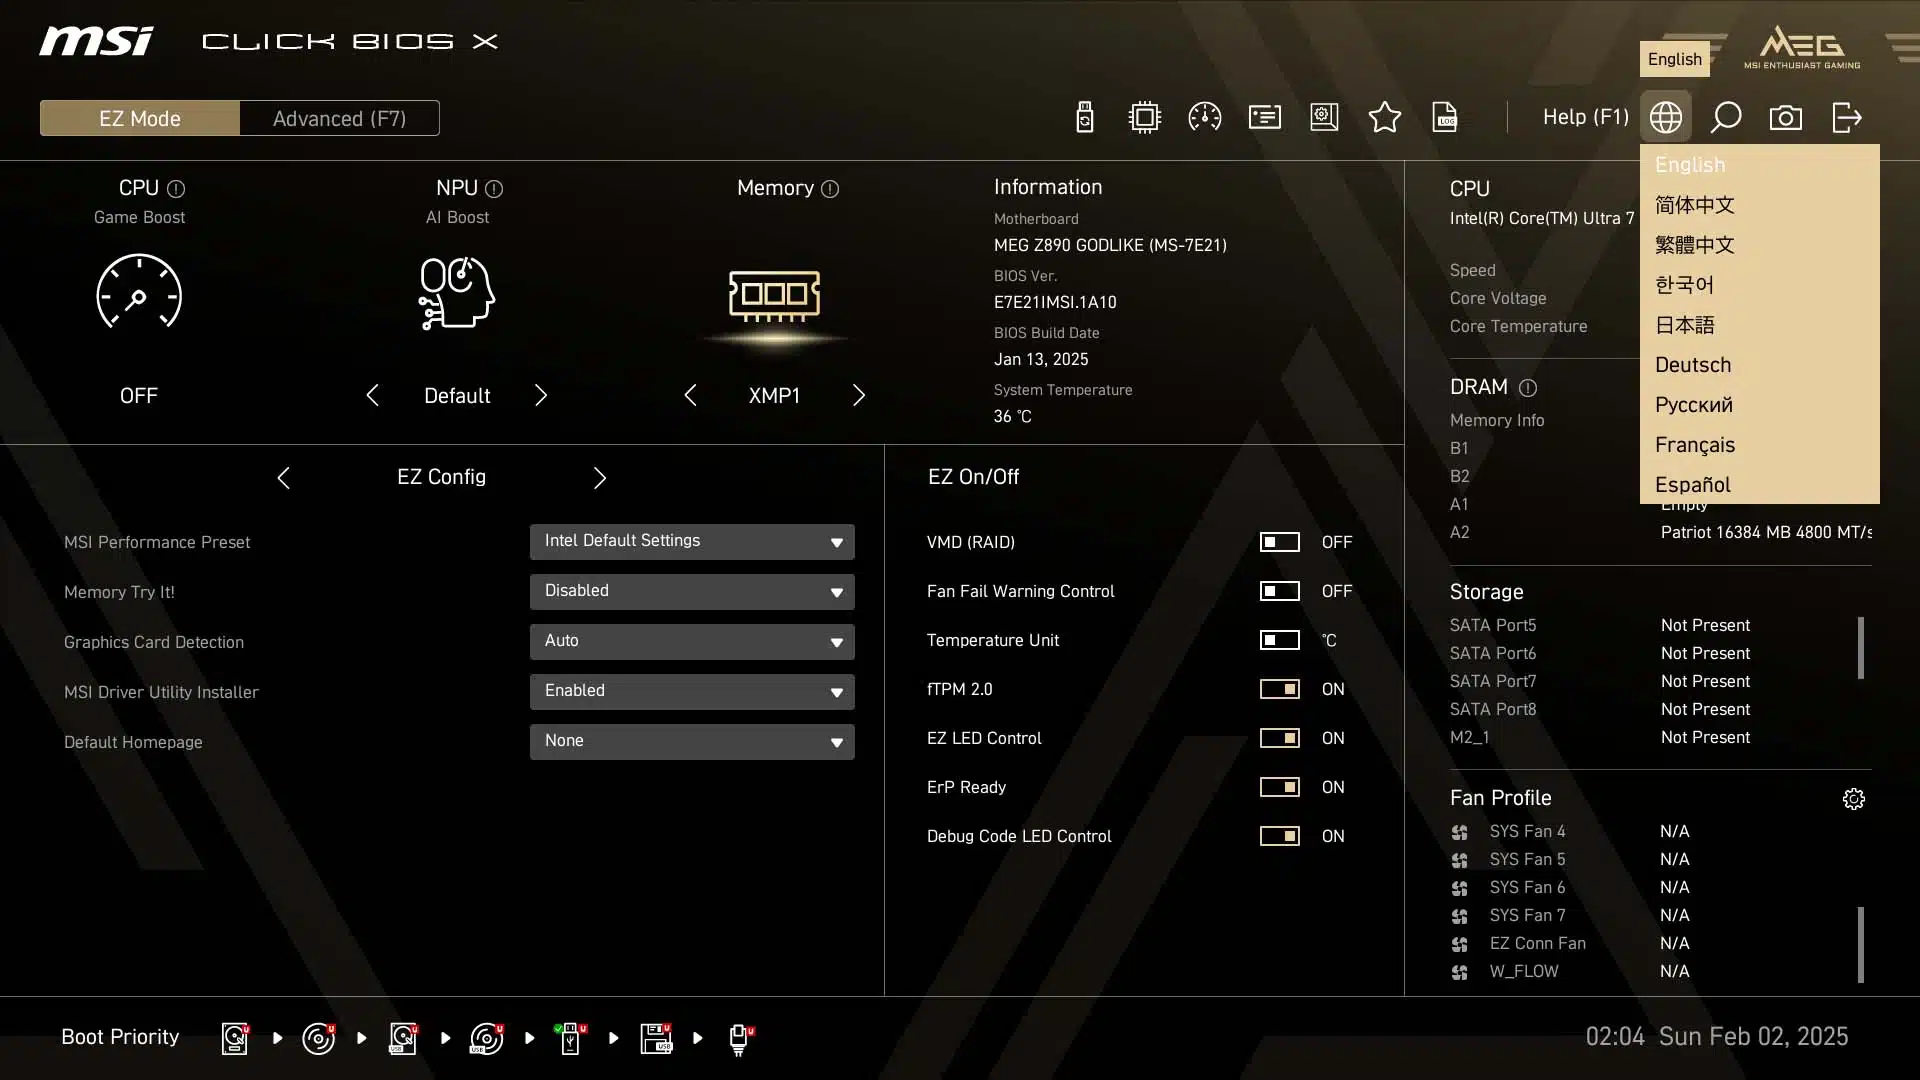The width and height of the screenshot is (1920, 1080).
Task: Switch to Advanced (F7) mode
Action: point(340,118)
